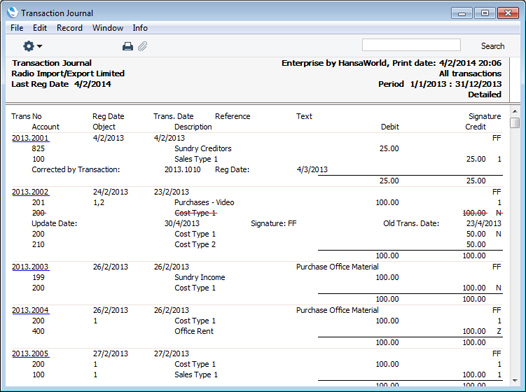The width and height of the screenshot is (526, 392).
Task: Click the vertical scrollbar thumb
Action: [515, 123]
